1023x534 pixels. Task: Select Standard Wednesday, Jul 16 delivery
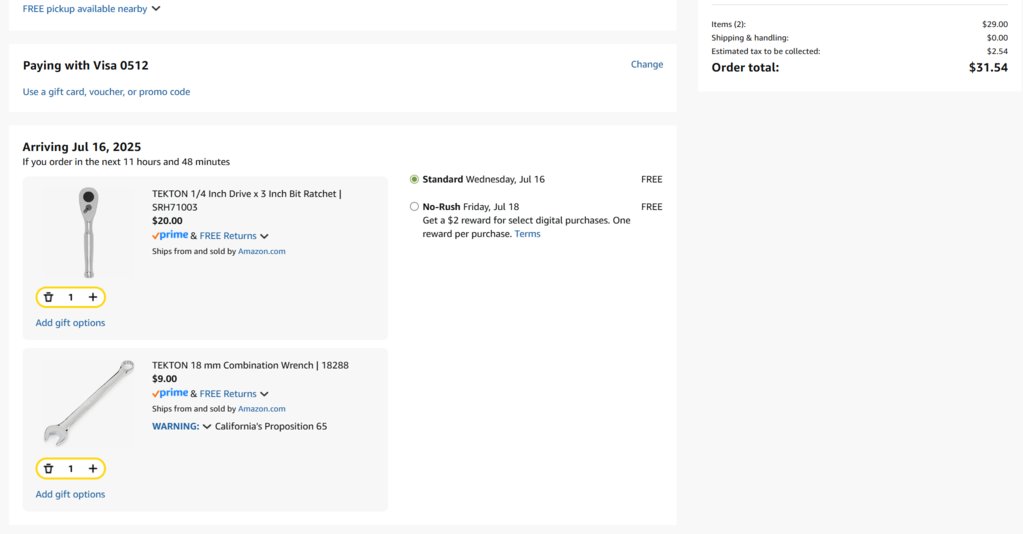pos(414,180)
